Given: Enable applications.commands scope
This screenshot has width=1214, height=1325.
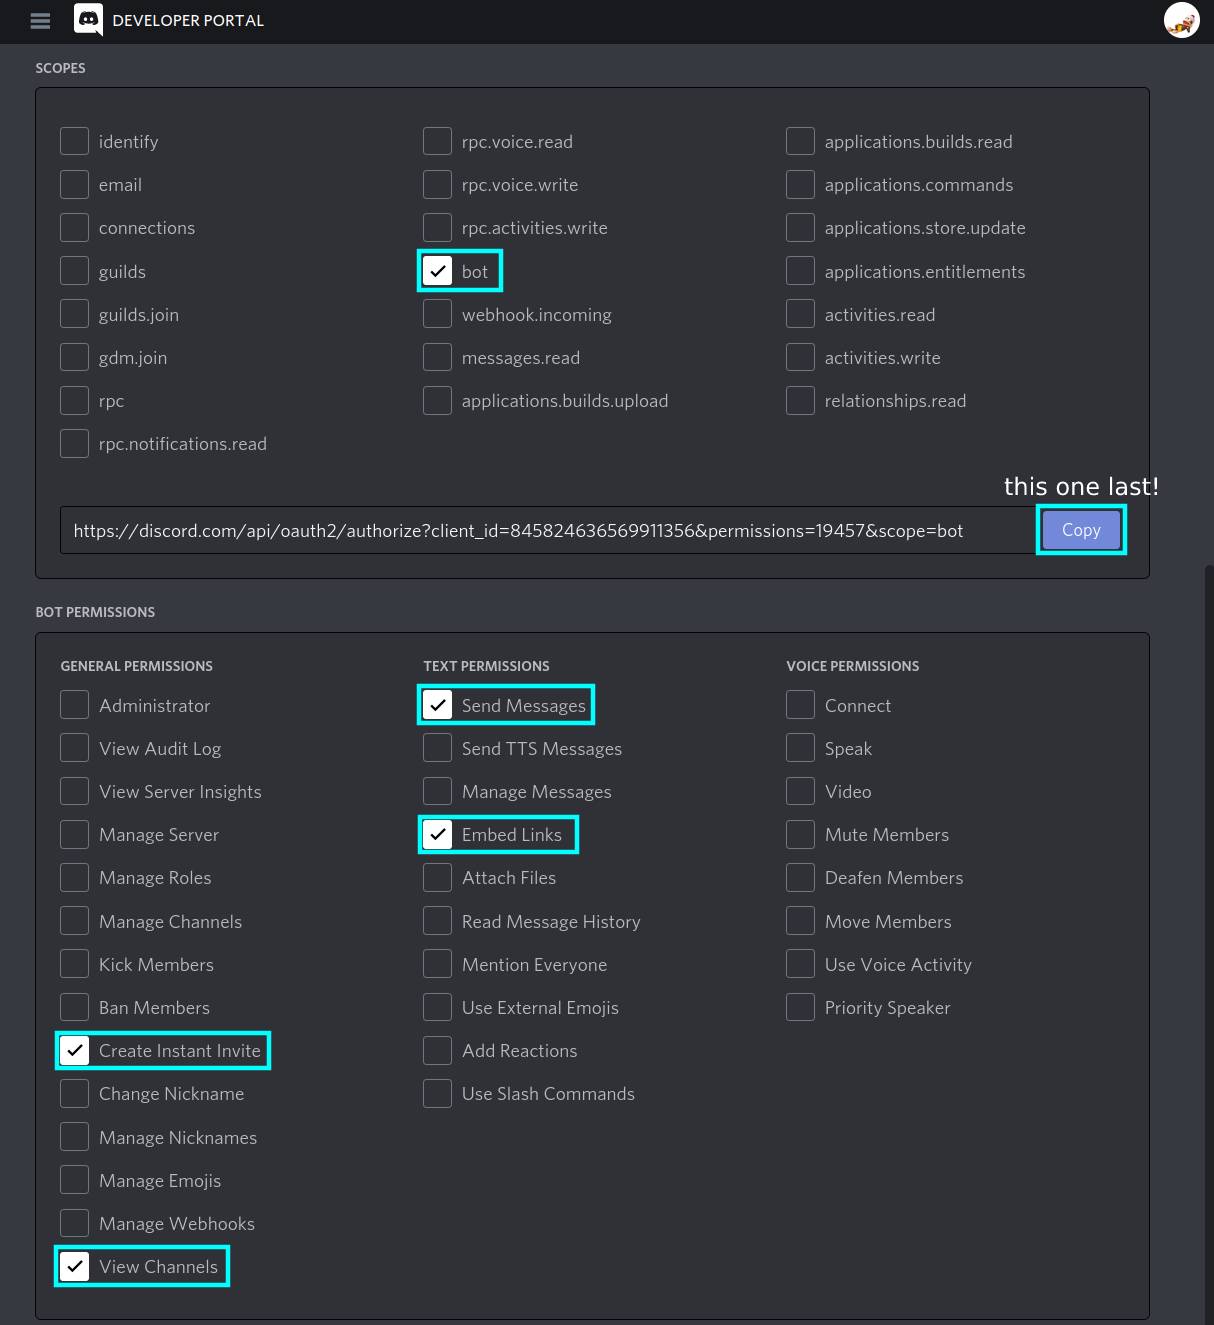Looking at the screenshot, I should click(800, 184).
